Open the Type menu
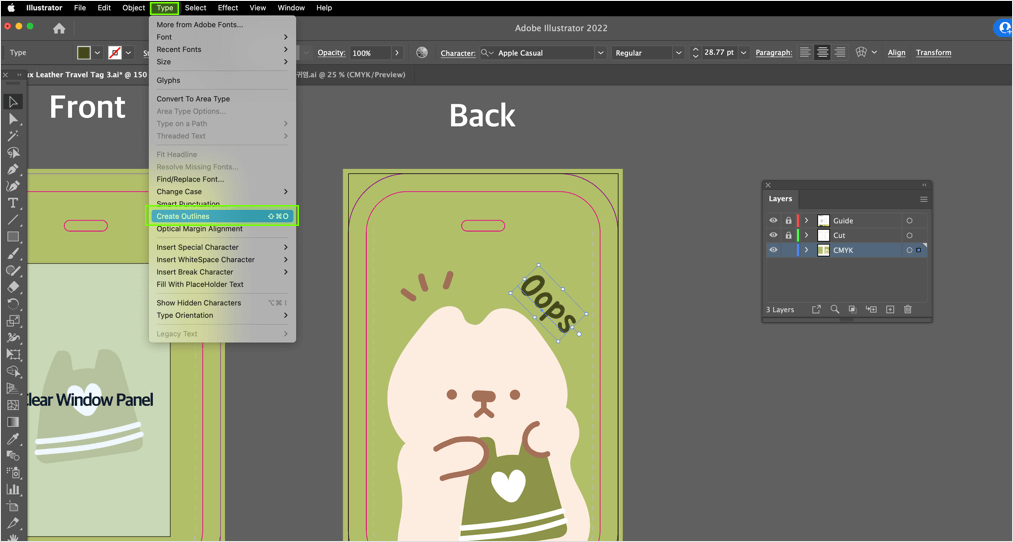Image resolution: width=1013 pixels, height=542 pixels. click(x=165, y=8)
